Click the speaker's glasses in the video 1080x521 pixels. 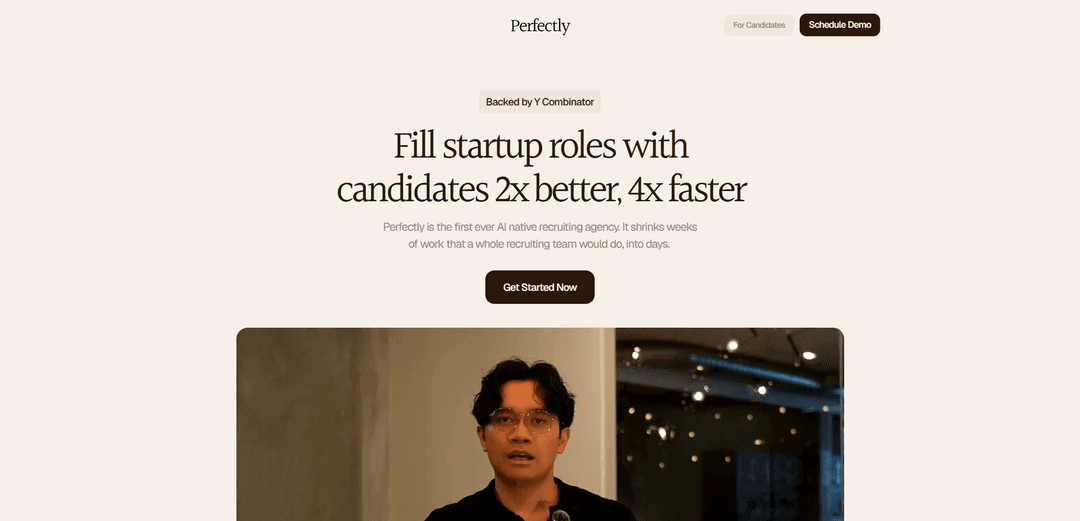524,421
